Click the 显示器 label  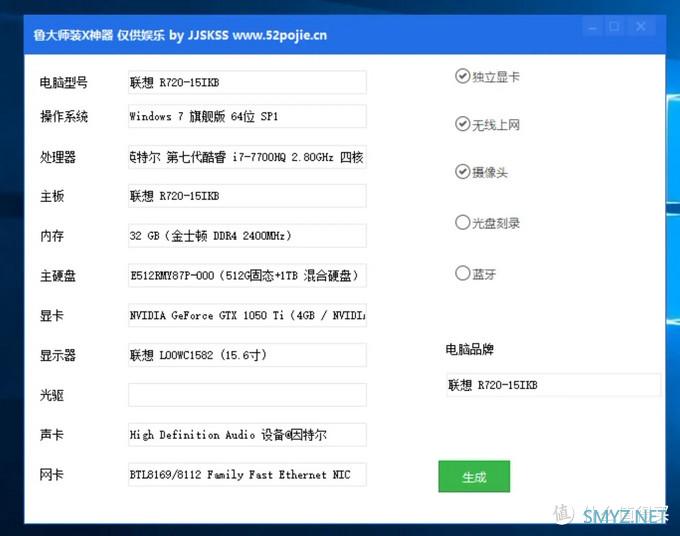tap(58, 356)
